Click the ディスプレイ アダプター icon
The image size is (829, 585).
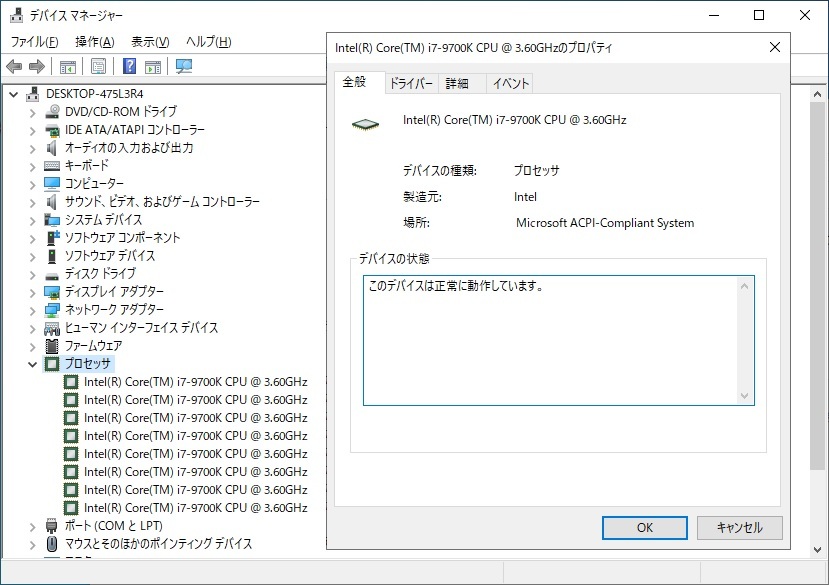pyautogui.click(x=52, y=292)
